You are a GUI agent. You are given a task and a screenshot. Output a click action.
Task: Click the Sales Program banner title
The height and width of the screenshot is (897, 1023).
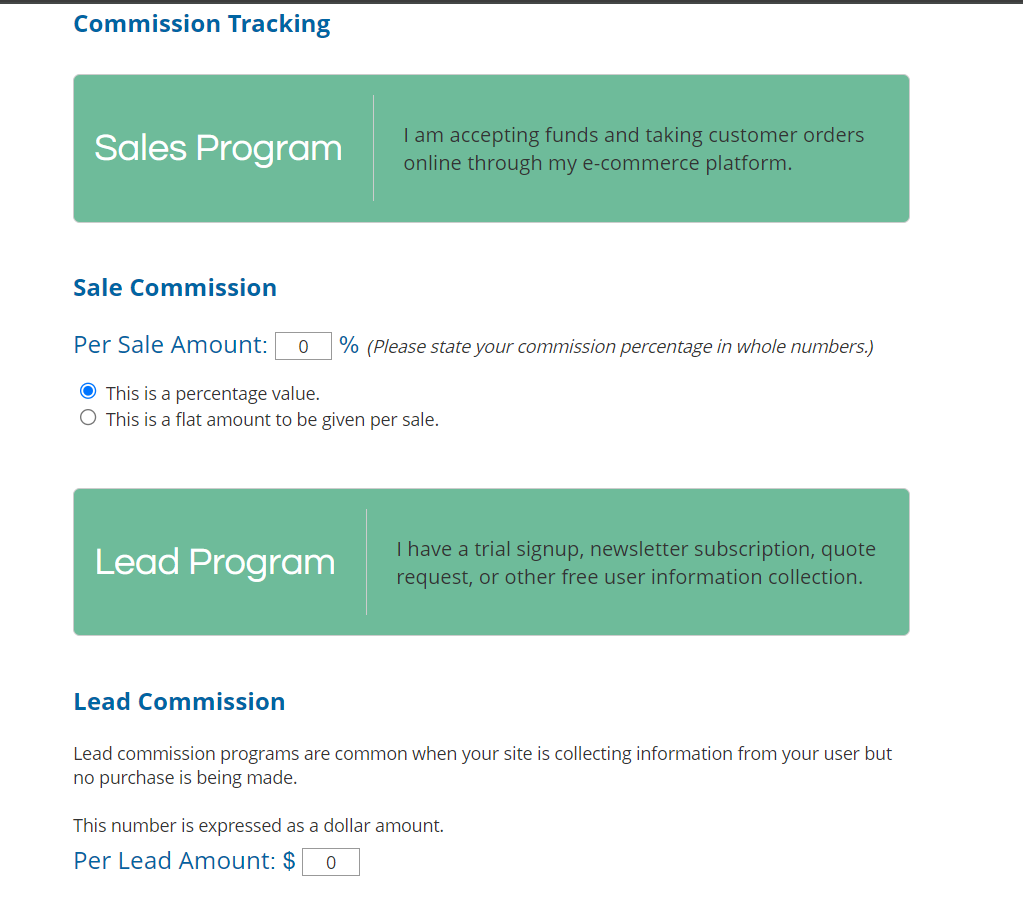coord(218,148)
